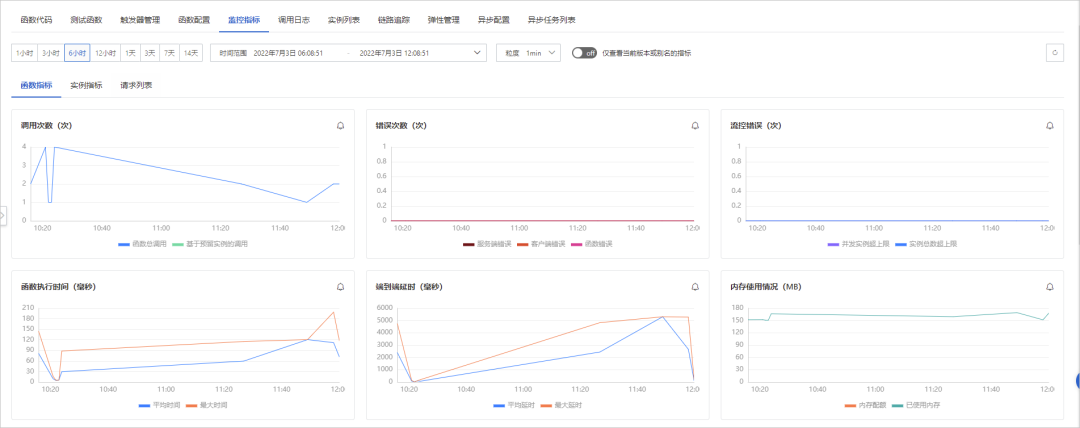Click alarm bell on 函数执行时间 chart
Screen dimensions: 1080x428
point(340,287)
